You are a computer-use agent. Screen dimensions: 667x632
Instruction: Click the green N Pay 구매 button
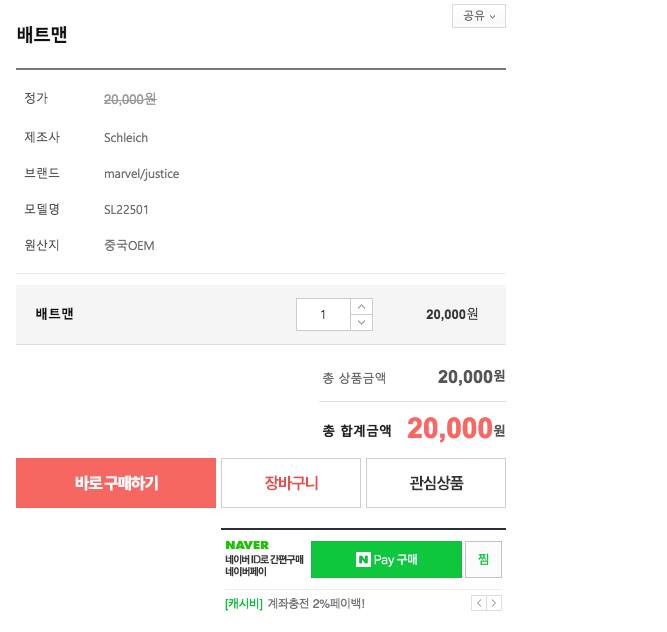(386, 559)
